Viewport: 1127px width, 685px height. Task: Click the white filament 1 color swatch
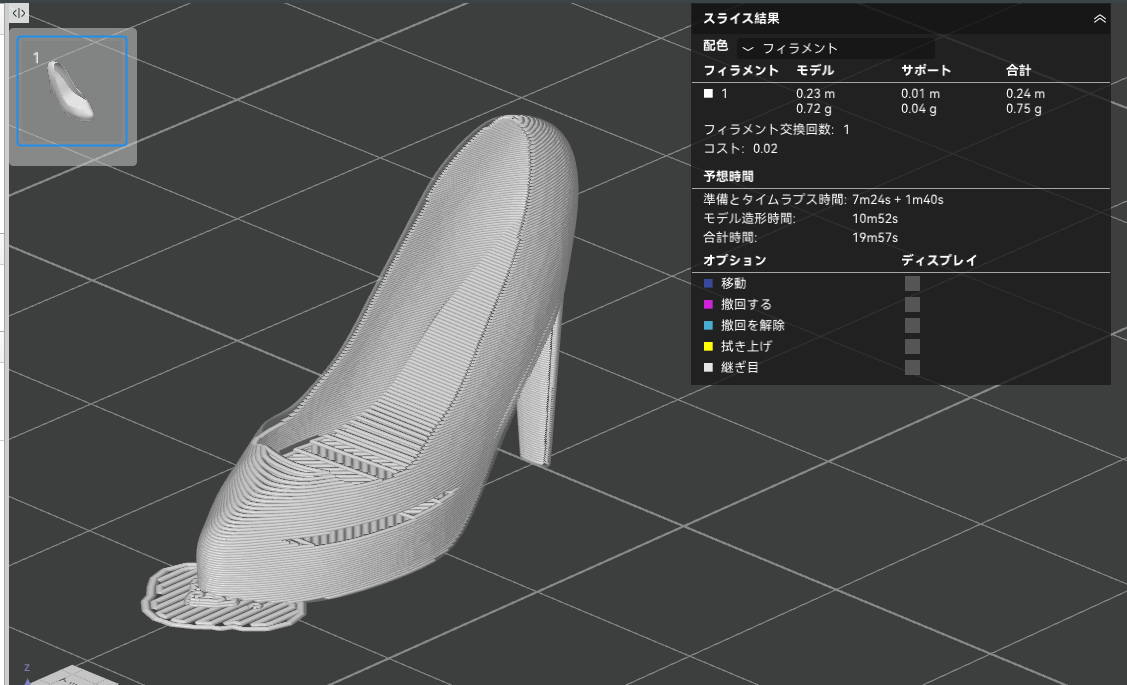(x=708, y=93)
